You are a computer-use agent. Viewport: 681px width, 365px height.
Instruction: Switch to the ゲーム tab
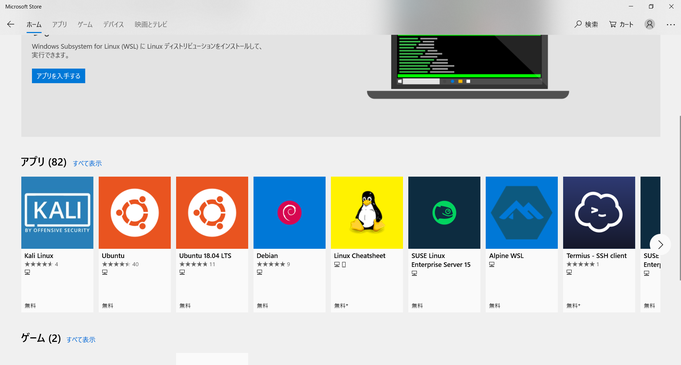point(85,24)
